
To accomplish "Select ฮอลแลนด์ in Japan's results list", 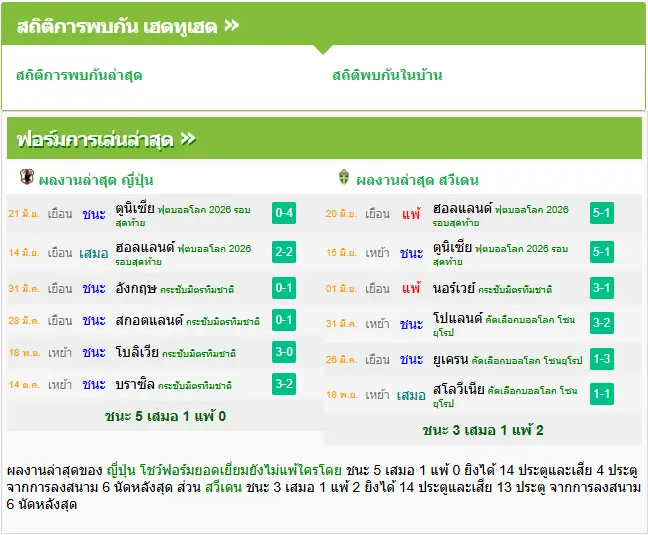I will [145, 247].
